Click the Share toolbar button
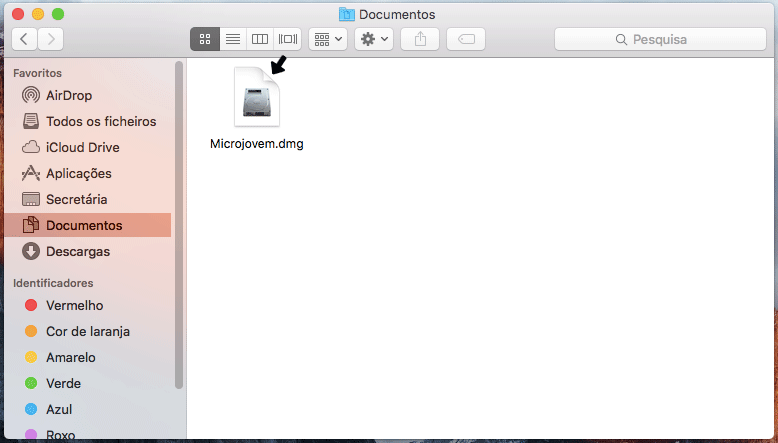This screenshot has width=778, height=443. (420, 39)
